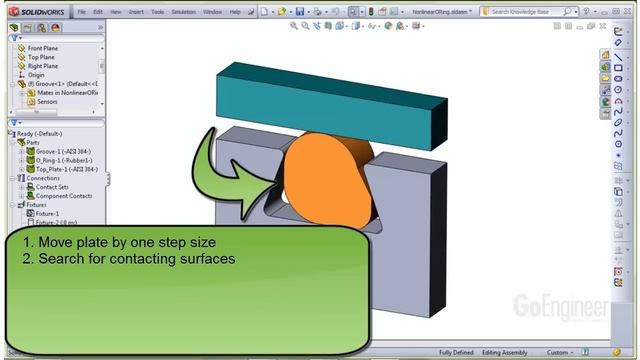Click the Print icon
Image resolution: width=640 pixels, height=360 pixels.
point(317,12)
